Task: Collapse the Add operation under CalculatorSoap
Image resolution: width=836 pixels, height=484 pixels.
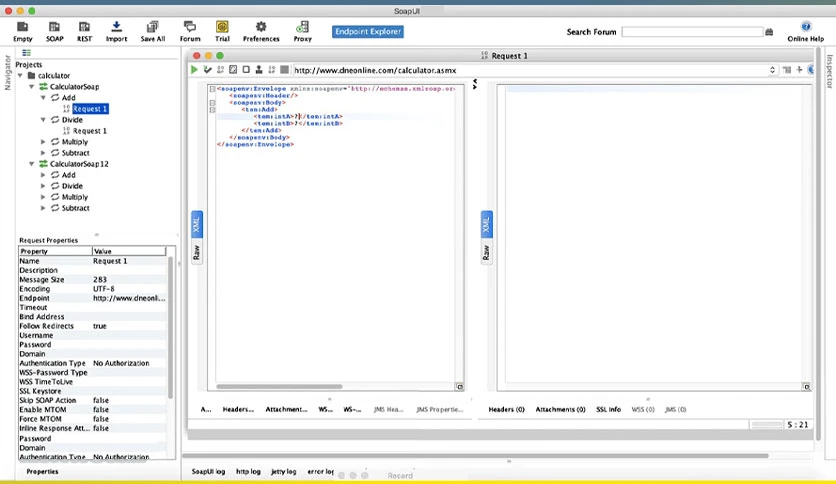Action: (43, 98)
